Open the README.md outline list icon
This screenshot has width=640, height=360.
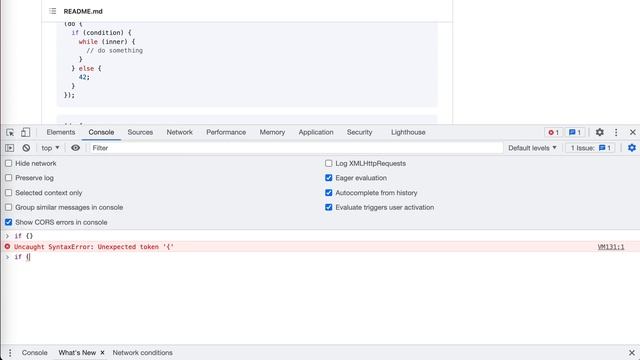point(53,11)
